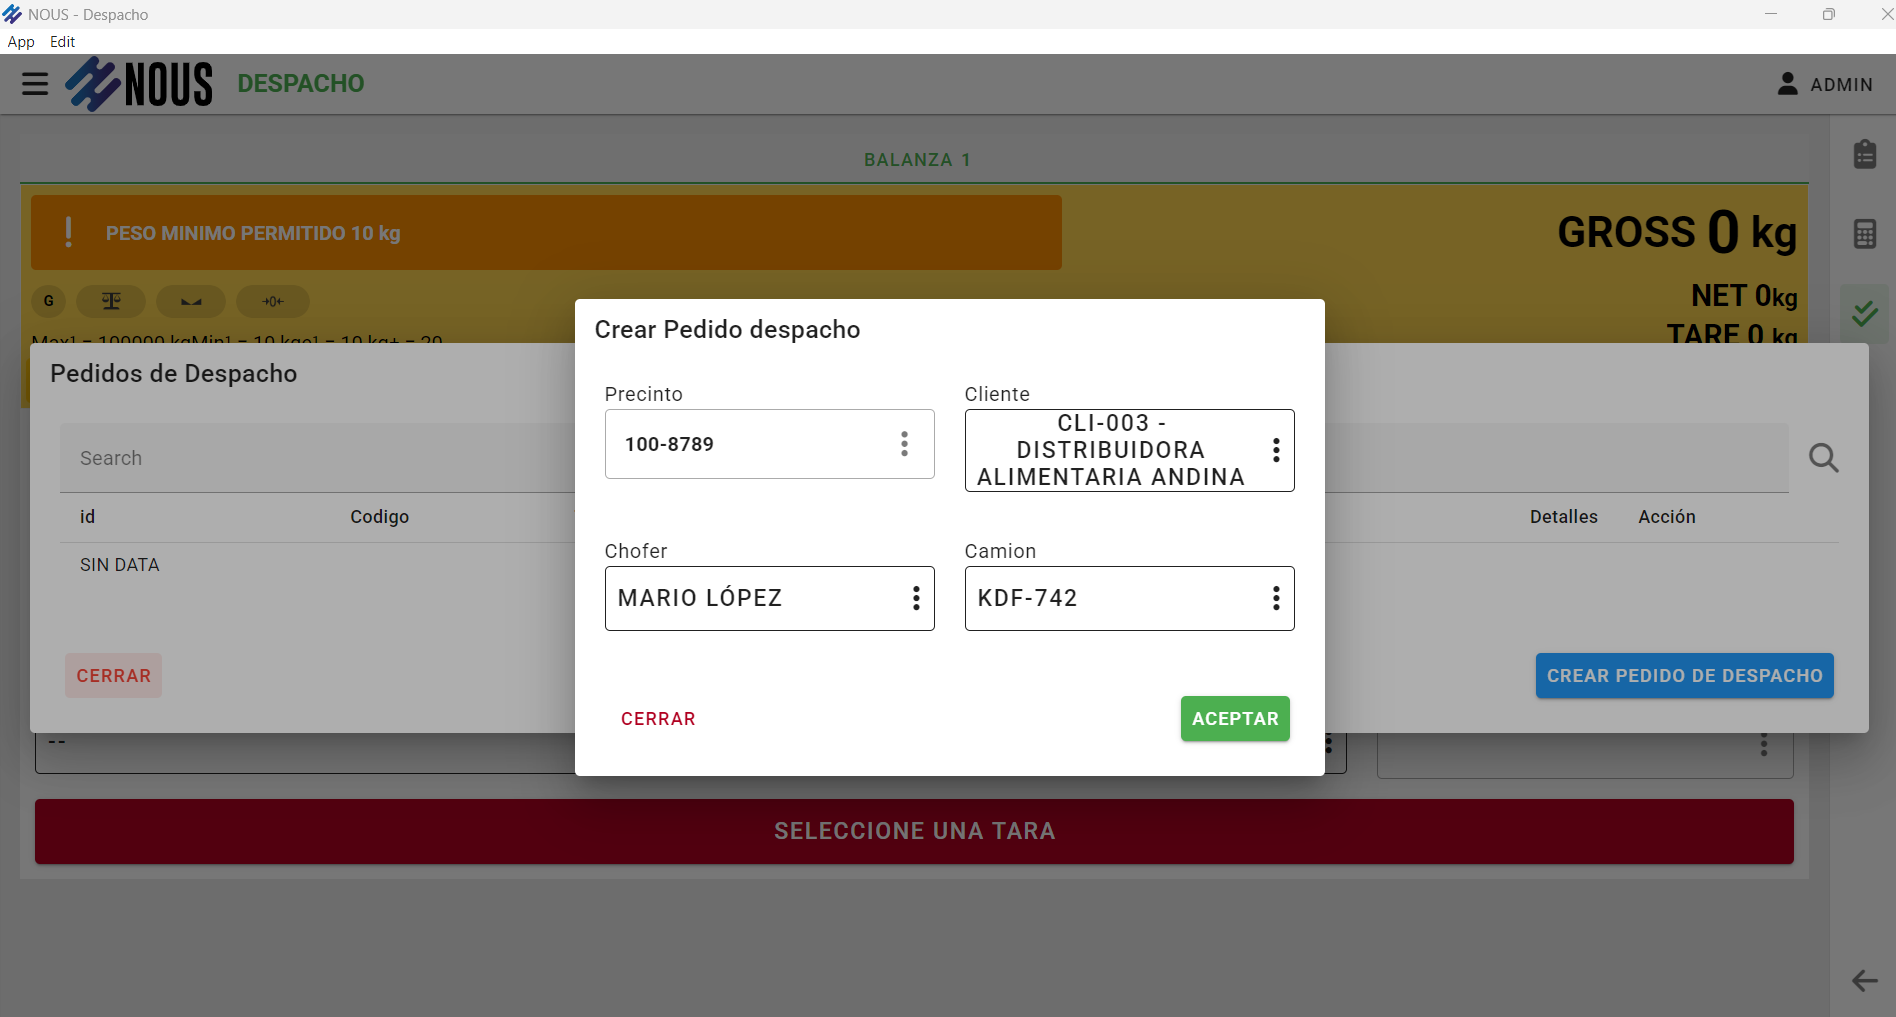This screenshot has width=1896, height=1017.
Task: Click the clipboard list icon in sidebar
Action: (1864, 154)
